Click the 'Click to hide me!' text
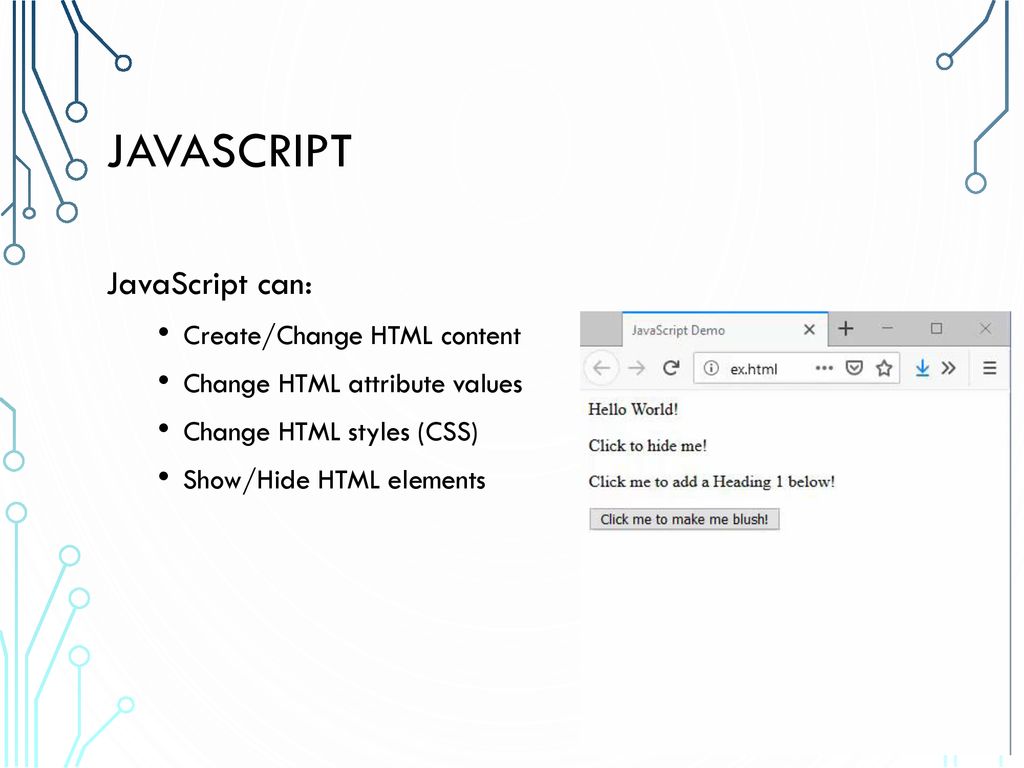 click(647, 445)
